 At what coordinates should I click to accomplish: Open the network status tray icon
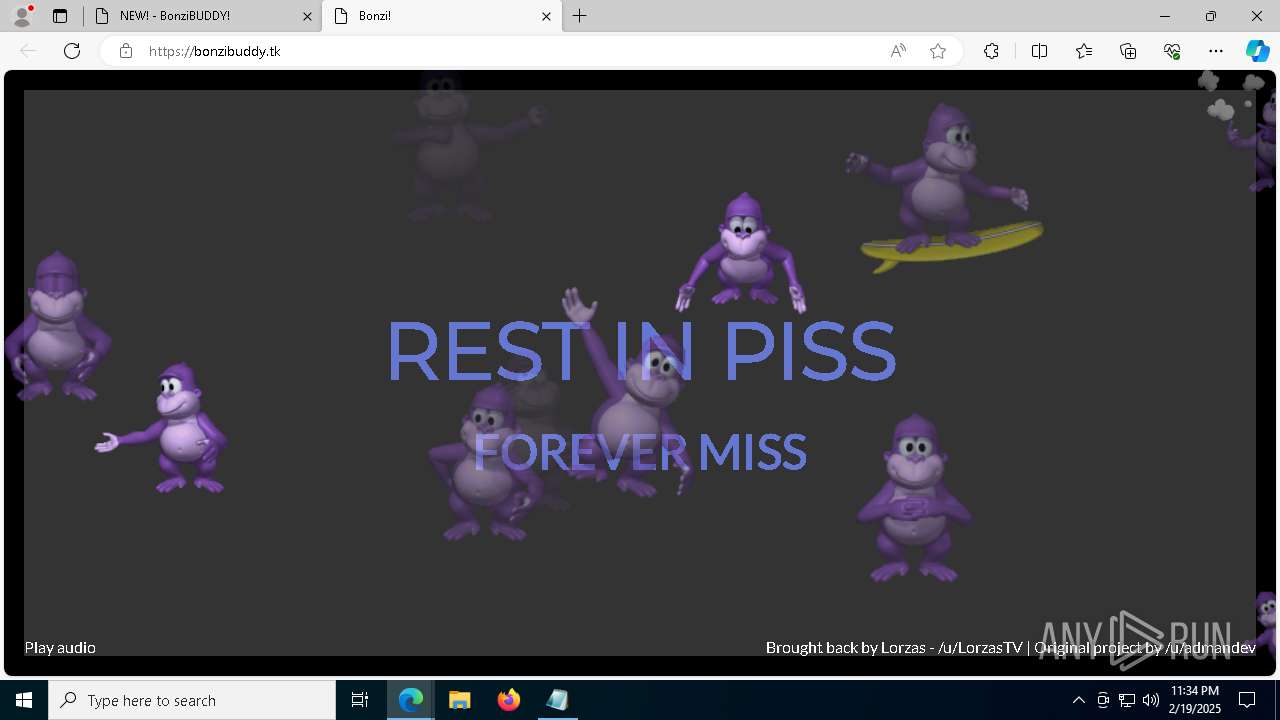(1127, 700)
